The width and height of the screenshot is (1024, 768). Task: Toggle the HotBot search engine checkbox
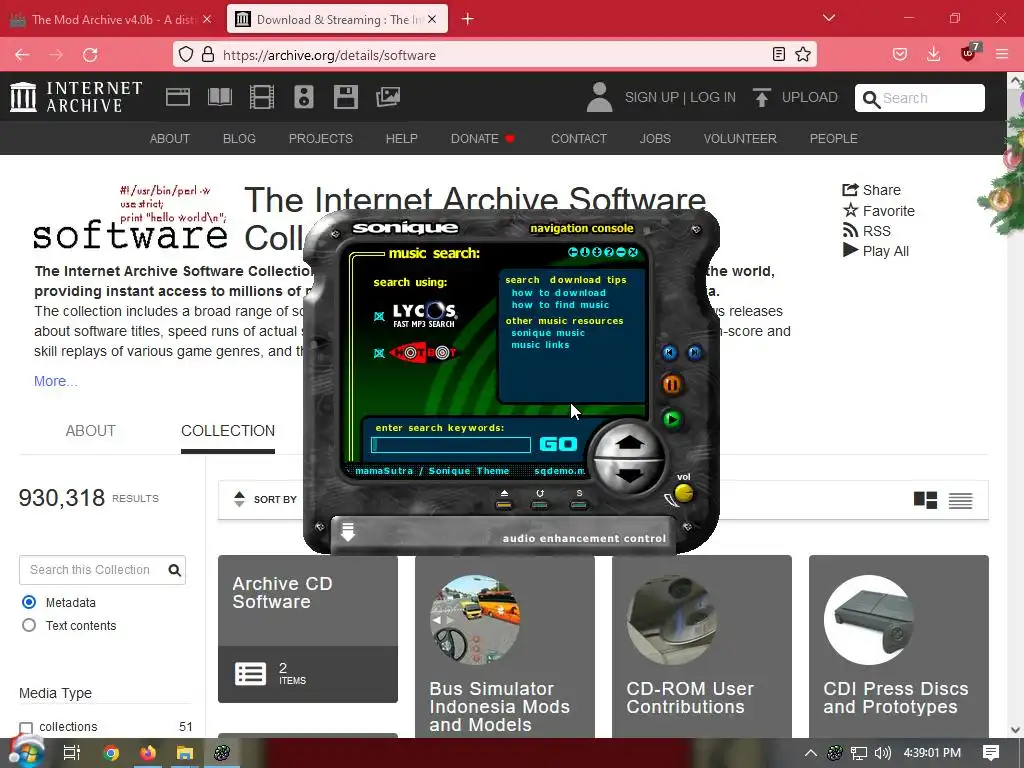379,353
